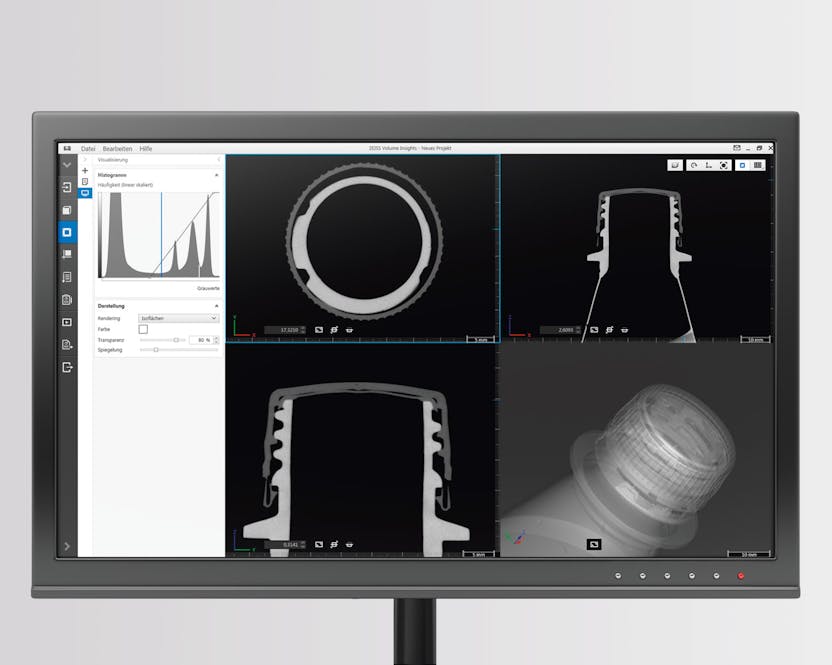Click the rotate view icon in the top-right toolbar
Viewport: 832px width, 665px height.
tap(693, 165)
